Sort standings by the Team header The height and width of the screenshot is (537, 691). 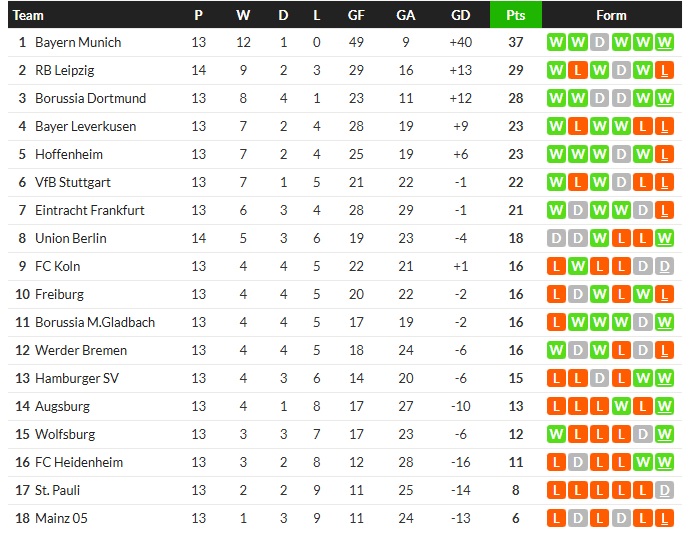tap(29, 15)
